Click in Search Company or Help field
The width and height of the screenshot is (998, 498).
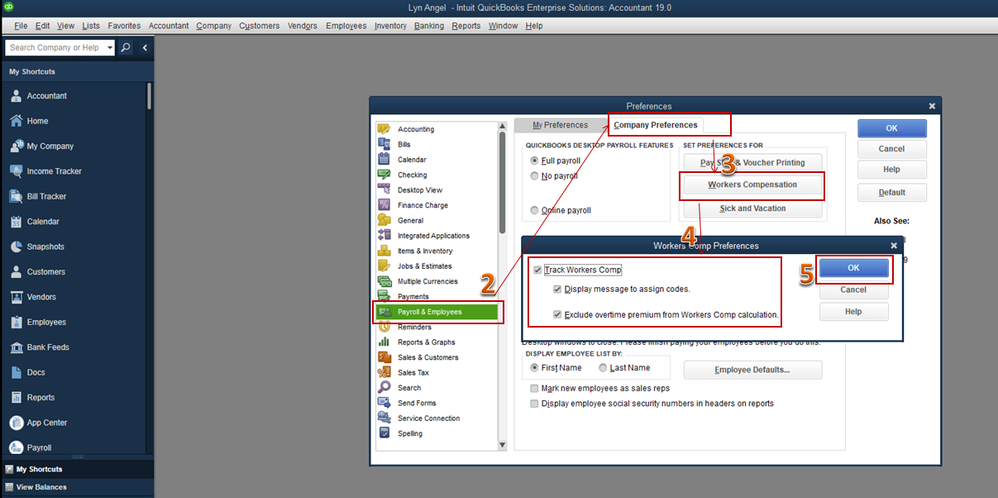pos(56,48)
